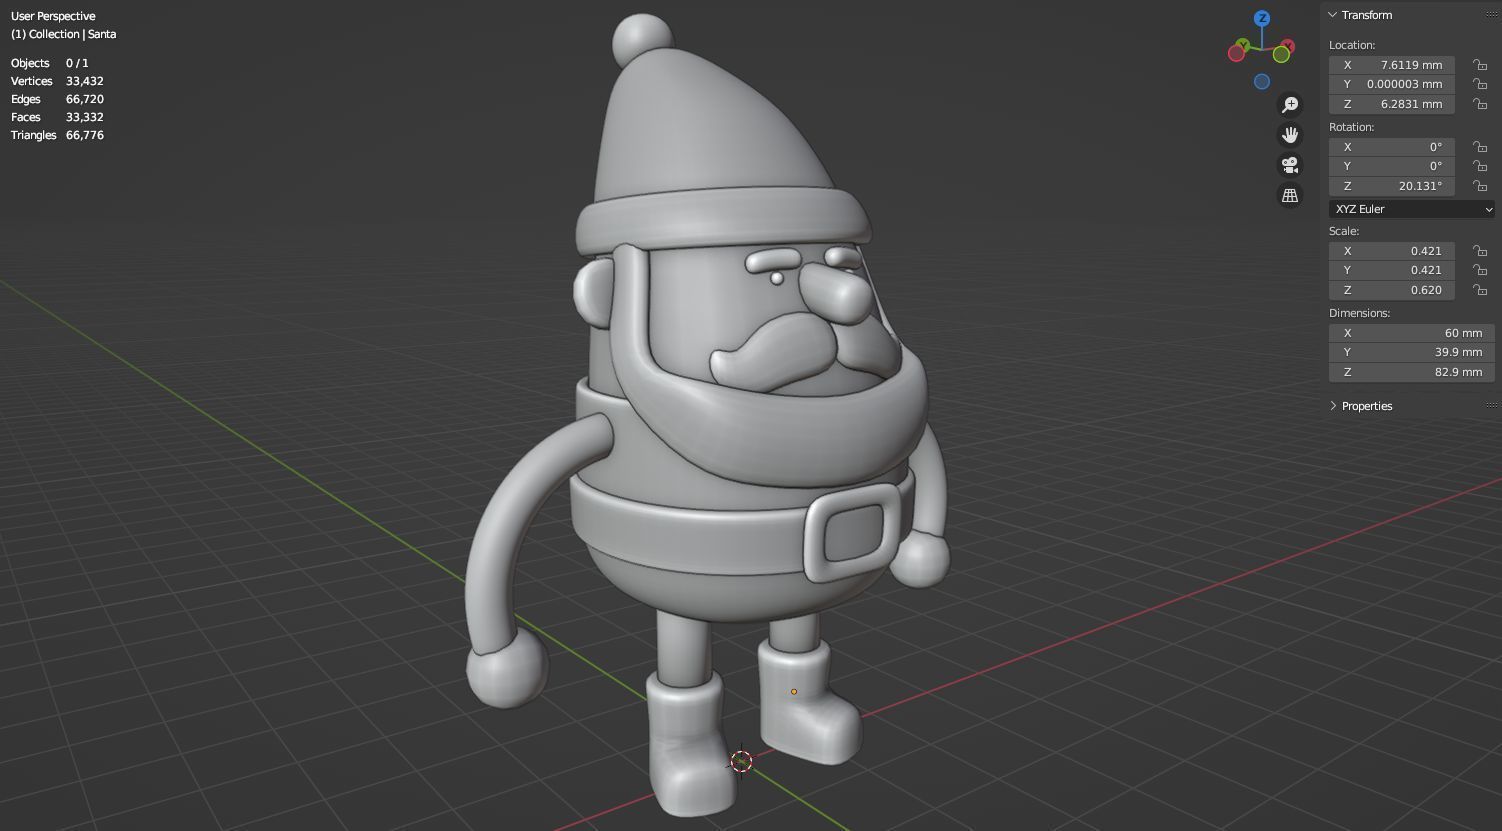Click the Scale Y field 0.421
This screenshot has width=1502, height=831.
[1392, 270]
